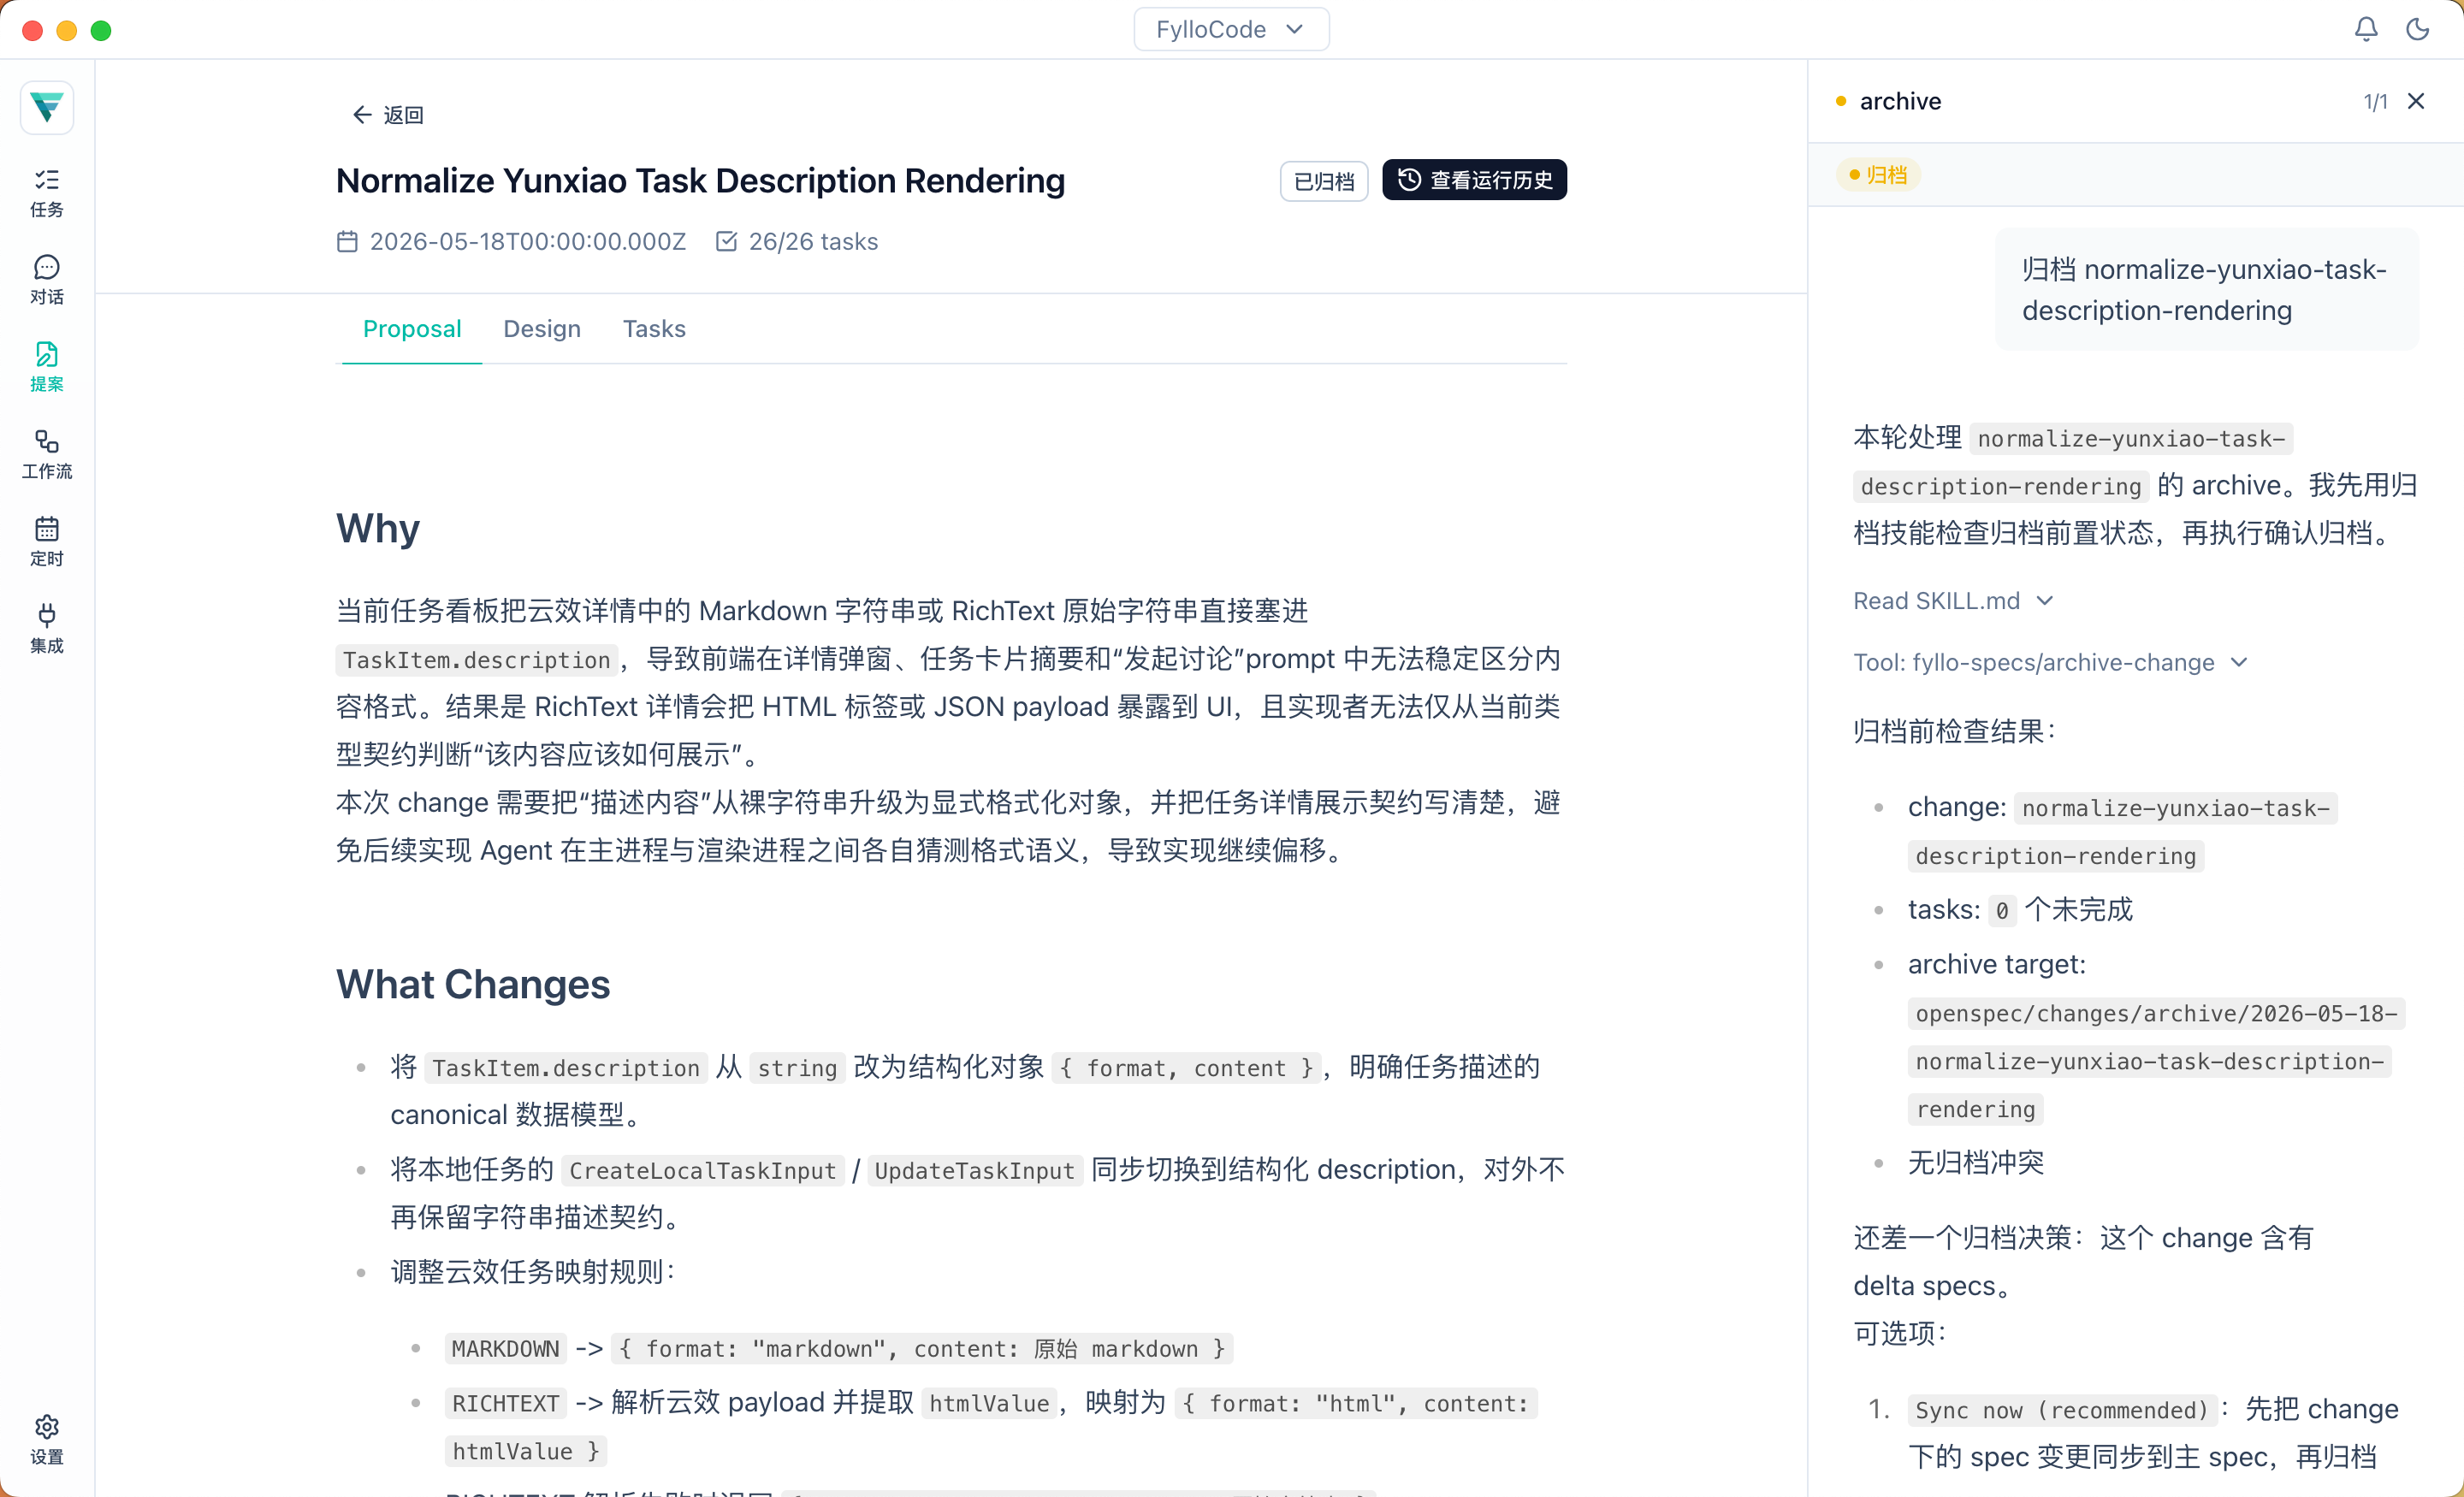Click the archive target path code text
Screen dimensions: 2464x1497
coord(2155,1062)
